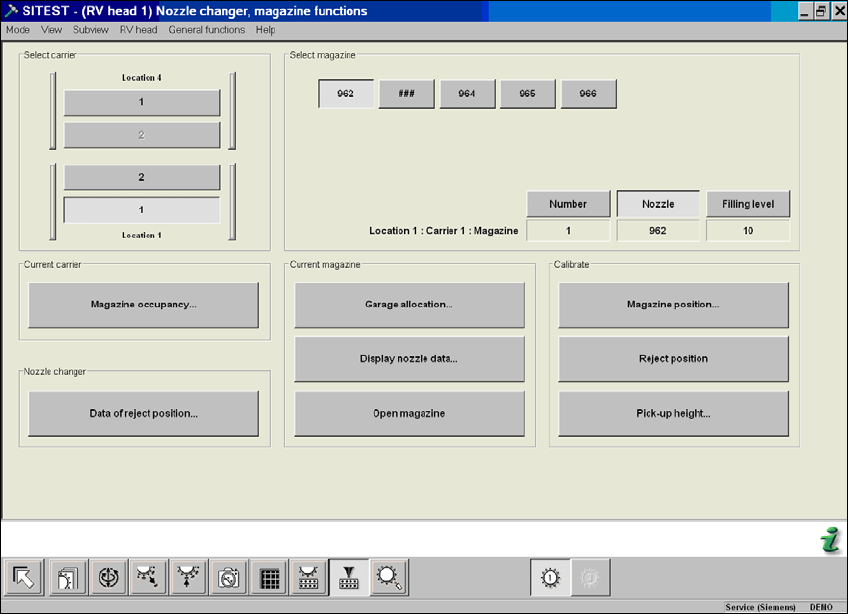
Task: Click the magnifier head icon in bottom toolbar
Action: pos(388,578)
